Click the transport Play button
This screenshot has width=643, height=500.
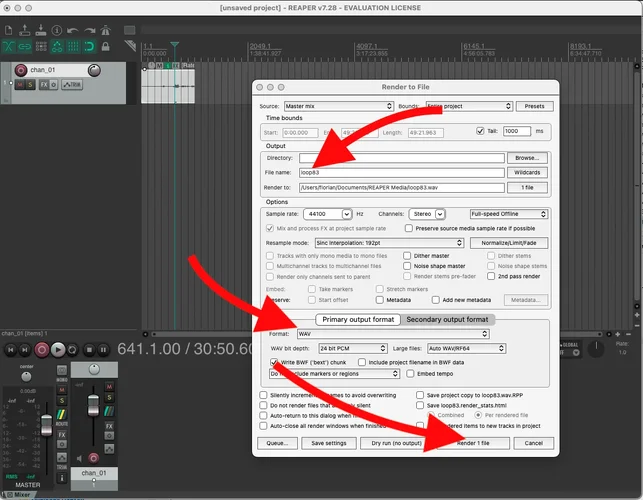click(x=58, y=349)
